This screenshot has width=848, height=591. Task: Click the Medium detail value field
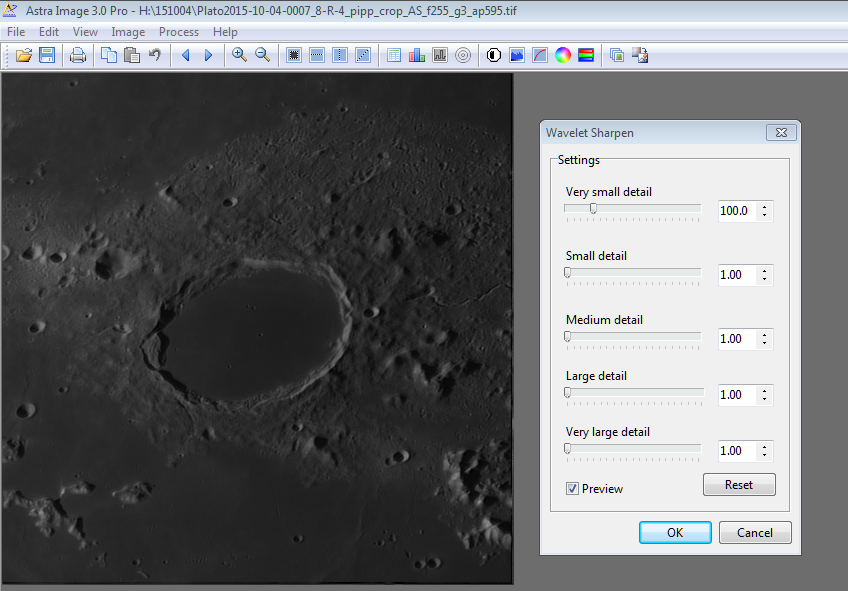737,338
